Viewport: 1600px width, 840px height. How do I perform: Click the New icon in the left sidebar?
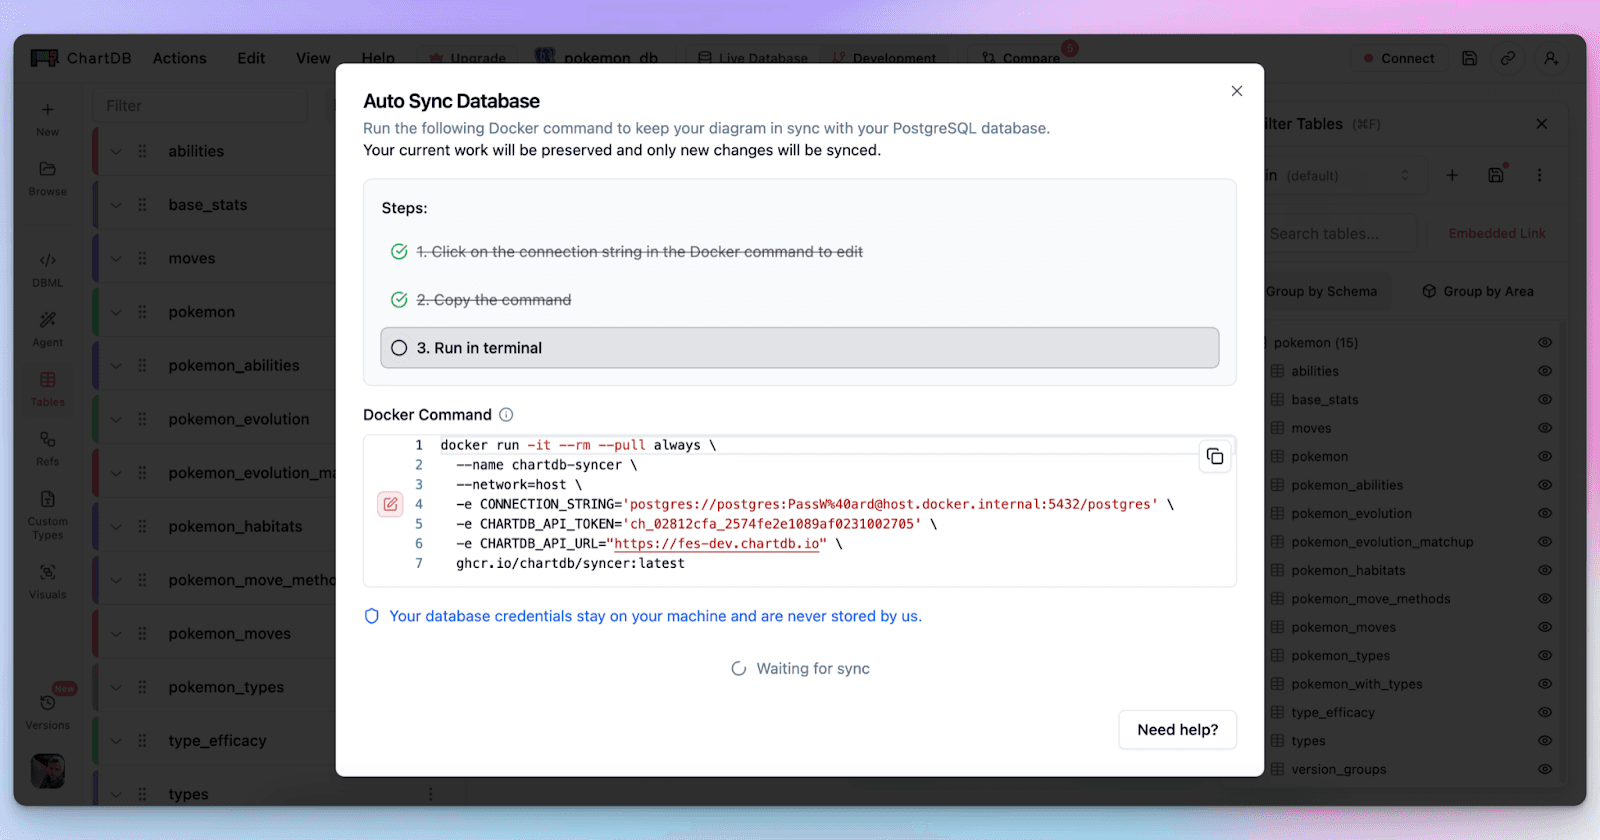coord(47,118)
